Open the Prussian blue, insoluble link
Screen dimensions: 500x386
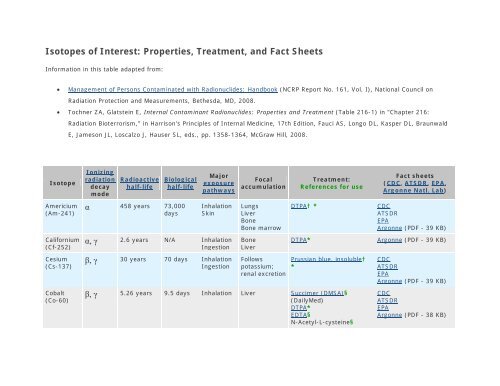coord(326,259)
